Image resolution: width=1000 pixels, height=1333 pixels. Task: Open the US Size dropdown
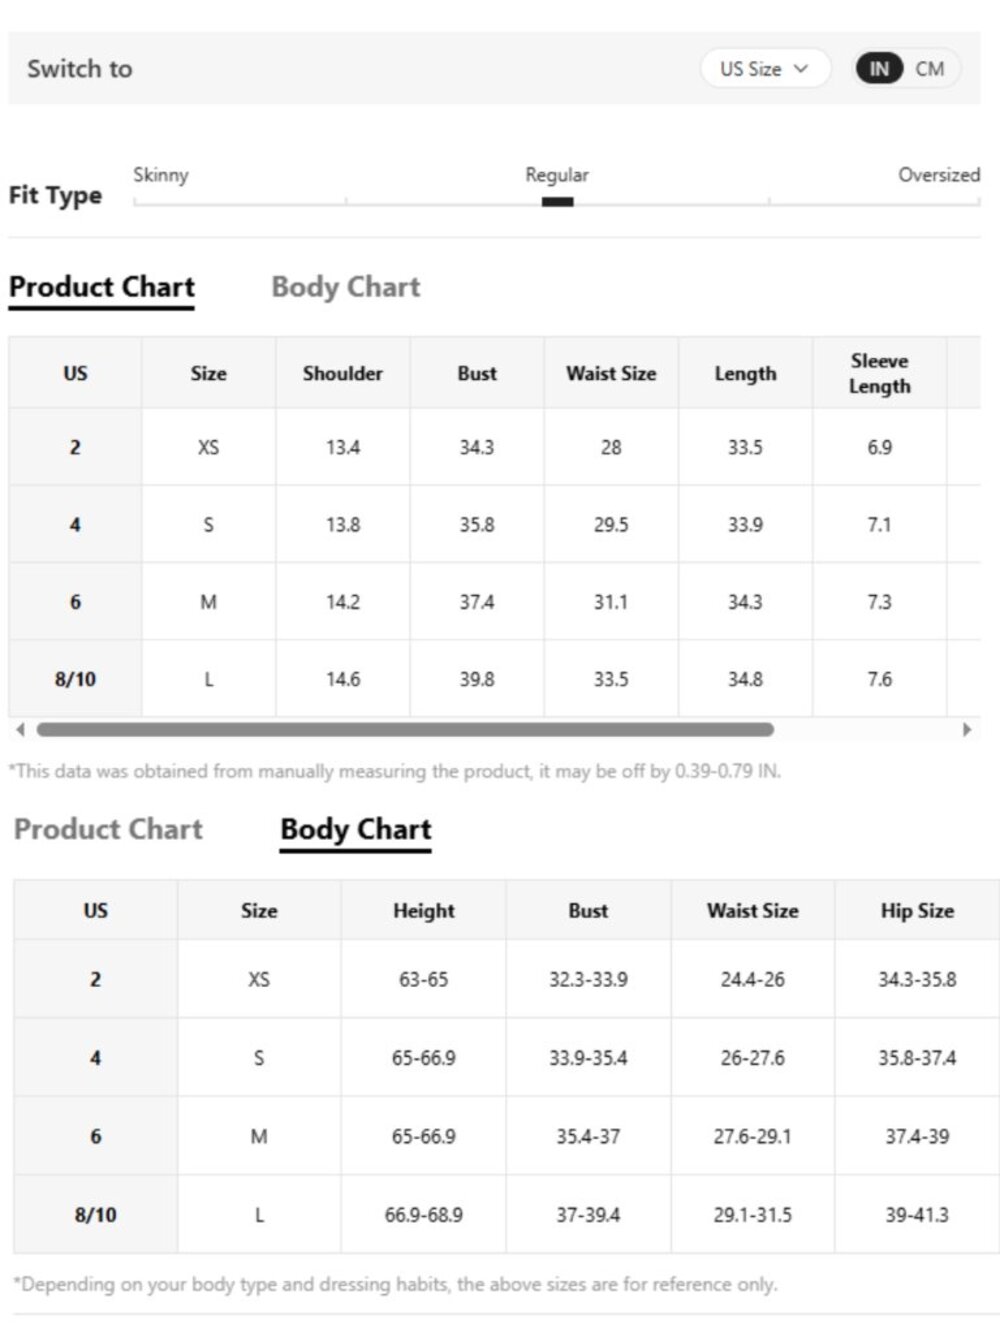point(765,69)
